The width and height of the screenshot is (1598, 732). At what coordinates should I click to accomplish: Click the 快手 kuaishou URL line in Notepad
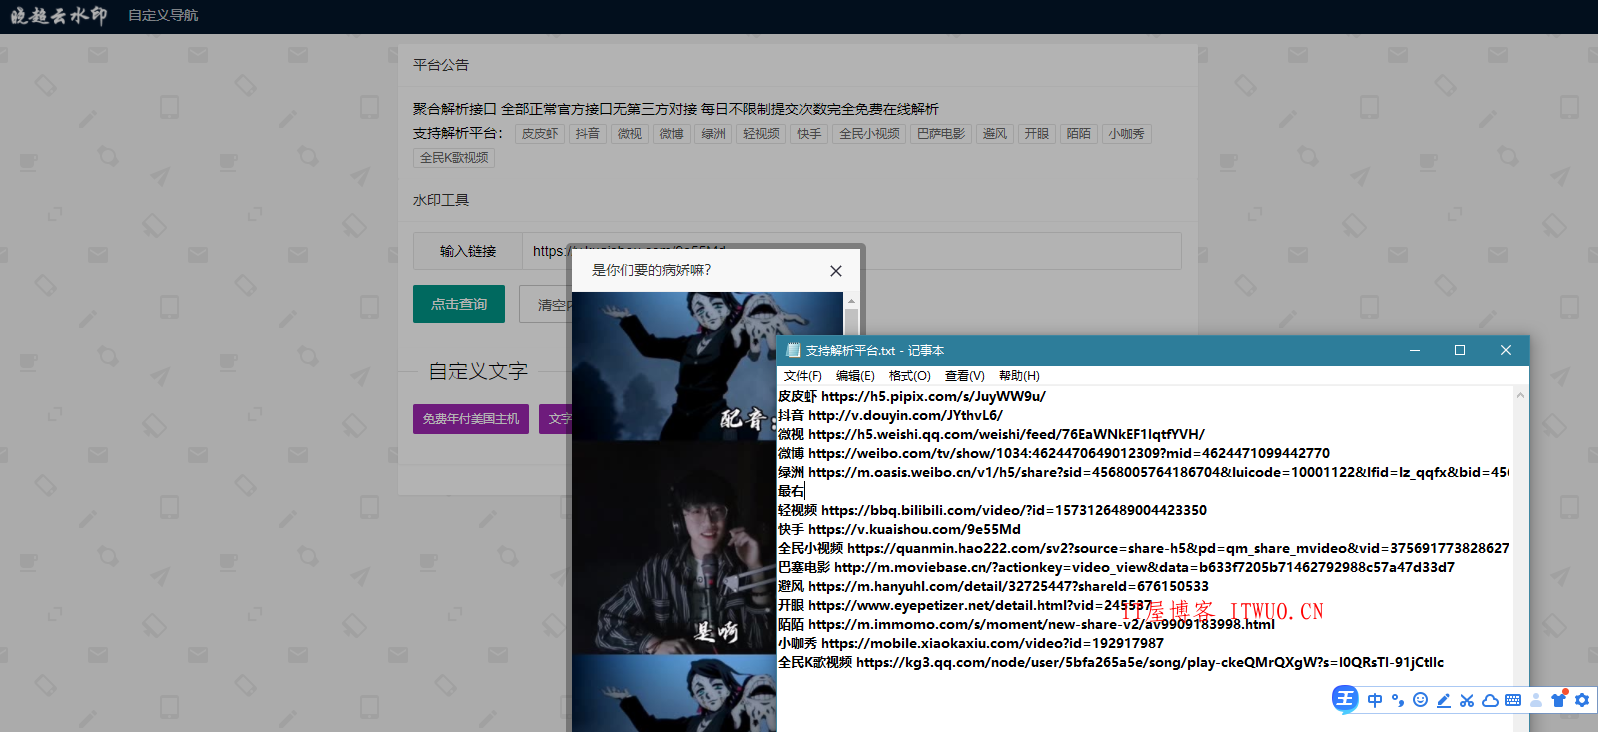tap(899, 529)
